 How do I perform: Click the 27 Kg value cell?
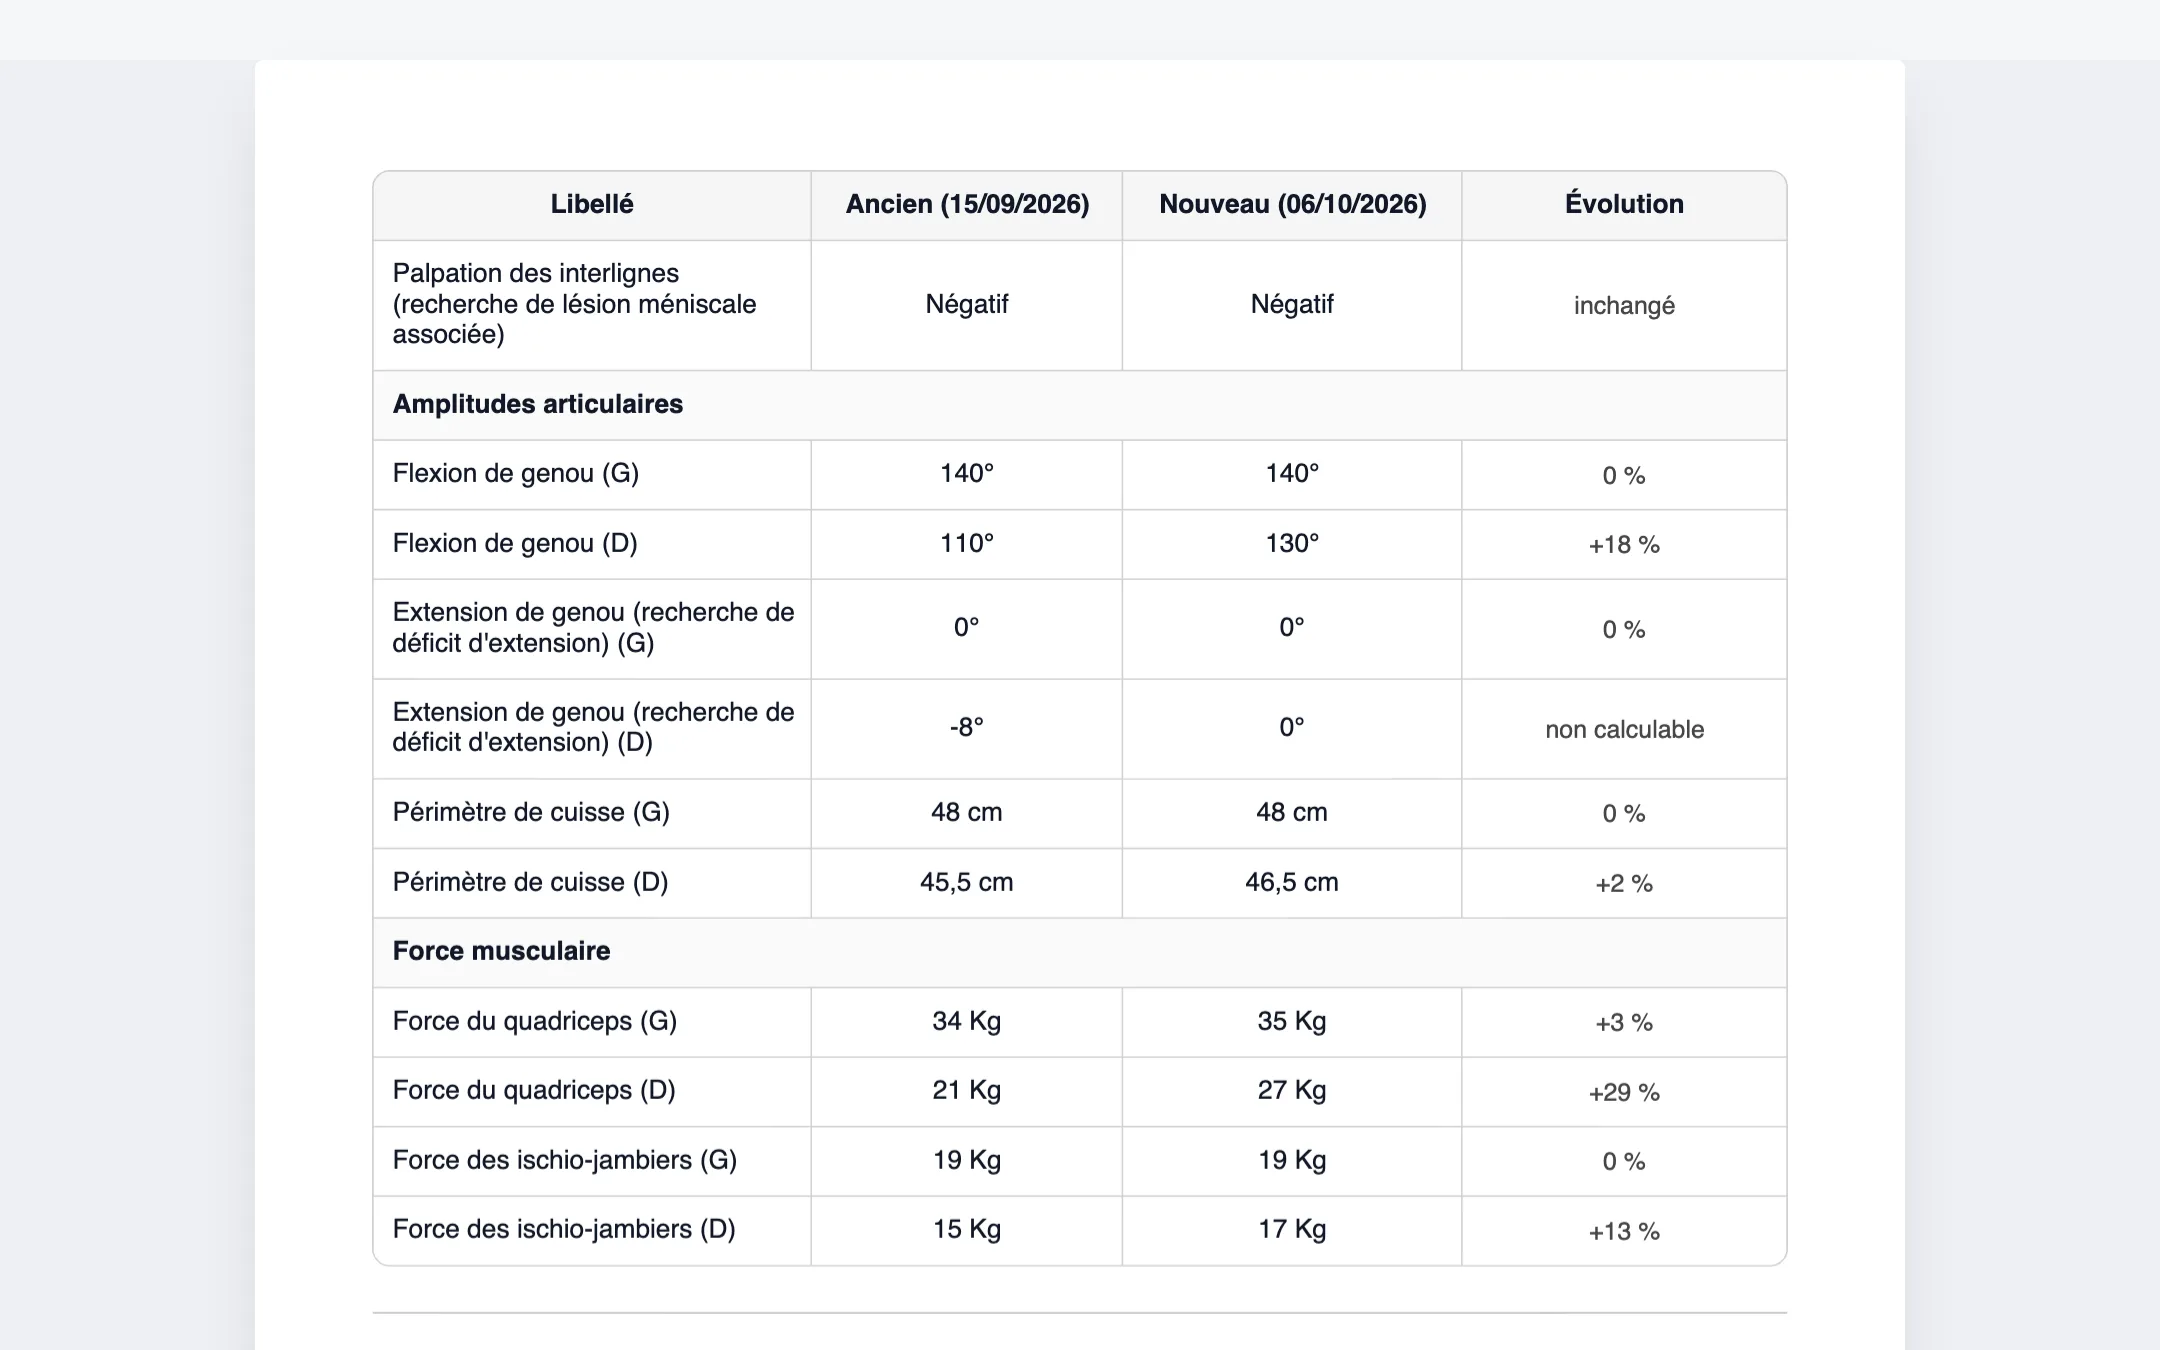[x=1292, y=1090]
